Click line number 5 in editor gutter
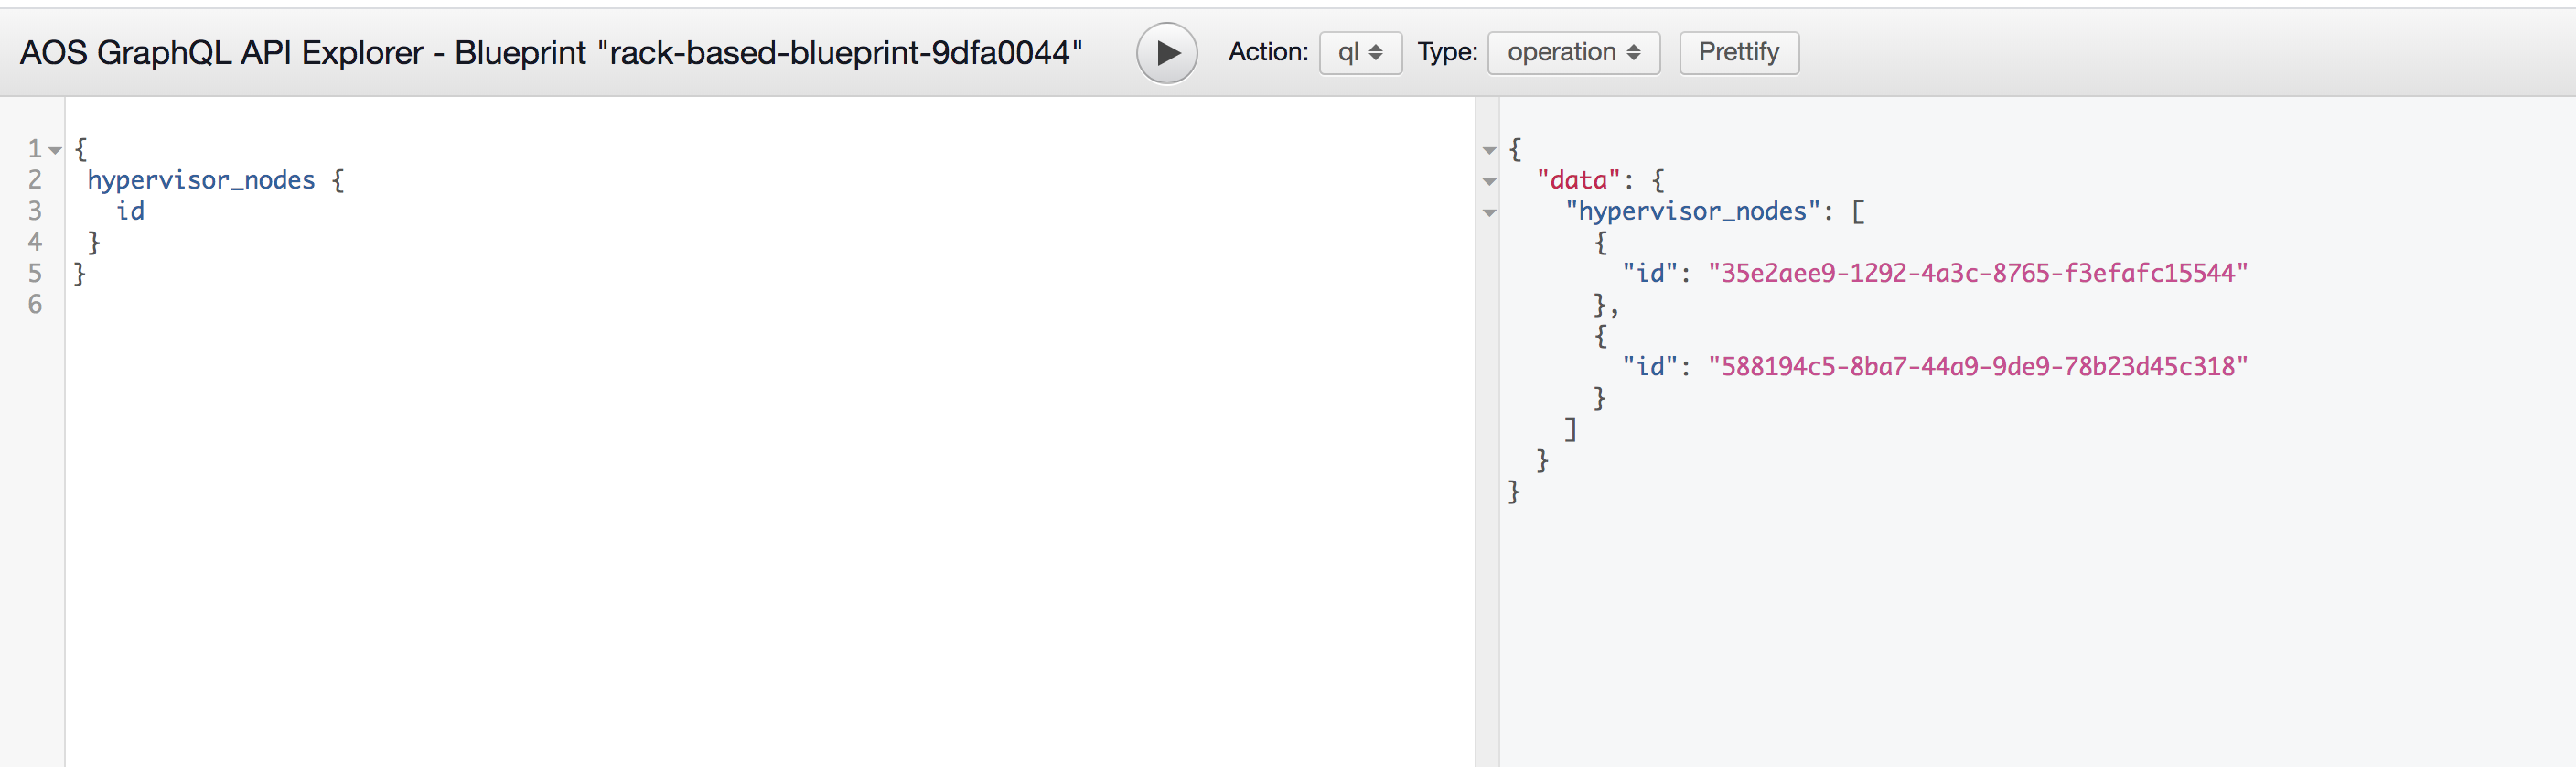2576x767 pixels. pos(35,273)
